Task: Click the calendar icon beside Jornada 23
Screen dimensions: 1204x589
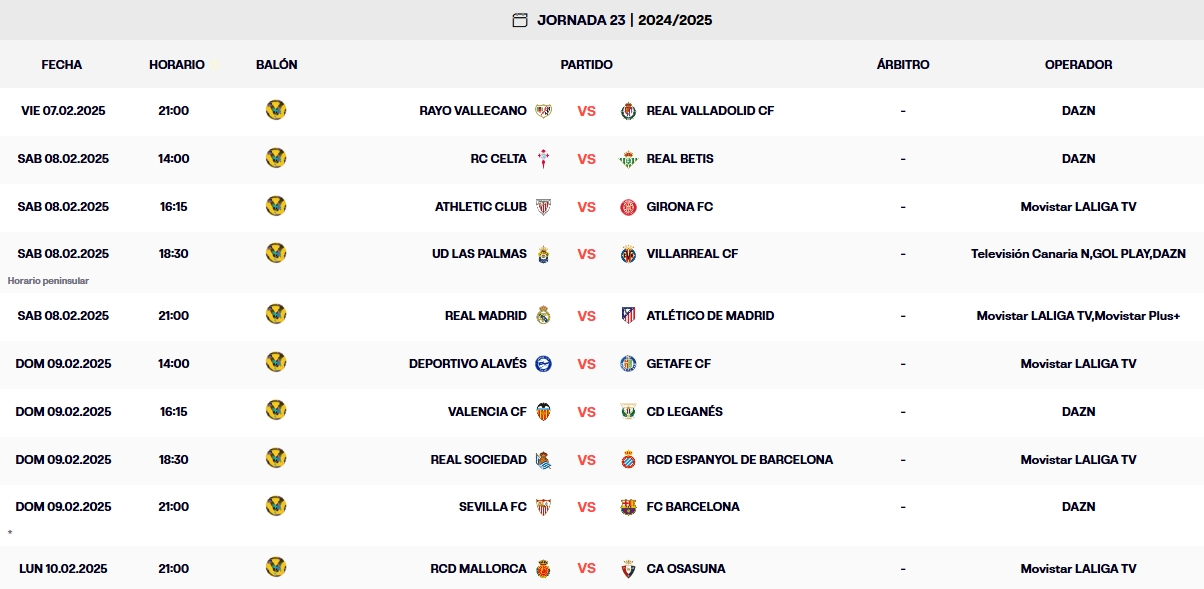Action: click(519, 20)
